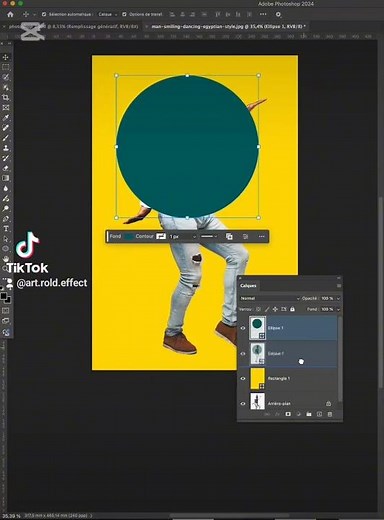This screenshot has height=520, width=384.
Task: Select the Gradient tool
Action: [6, 178]
